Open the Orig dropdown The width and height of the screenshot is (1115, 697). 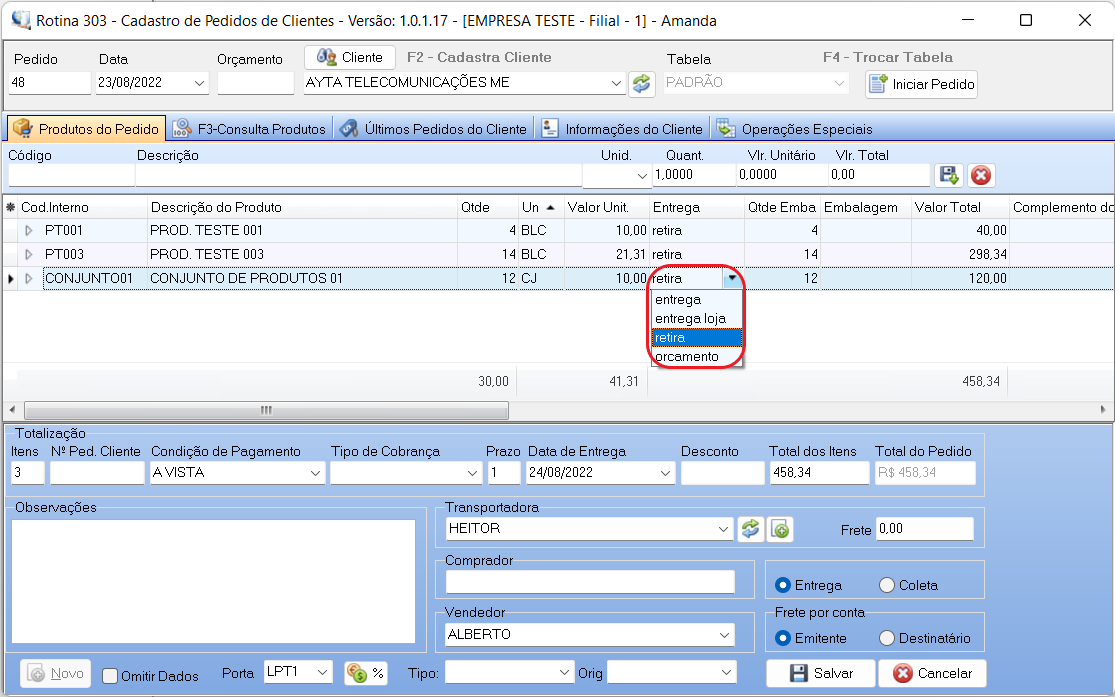(726, 672)
